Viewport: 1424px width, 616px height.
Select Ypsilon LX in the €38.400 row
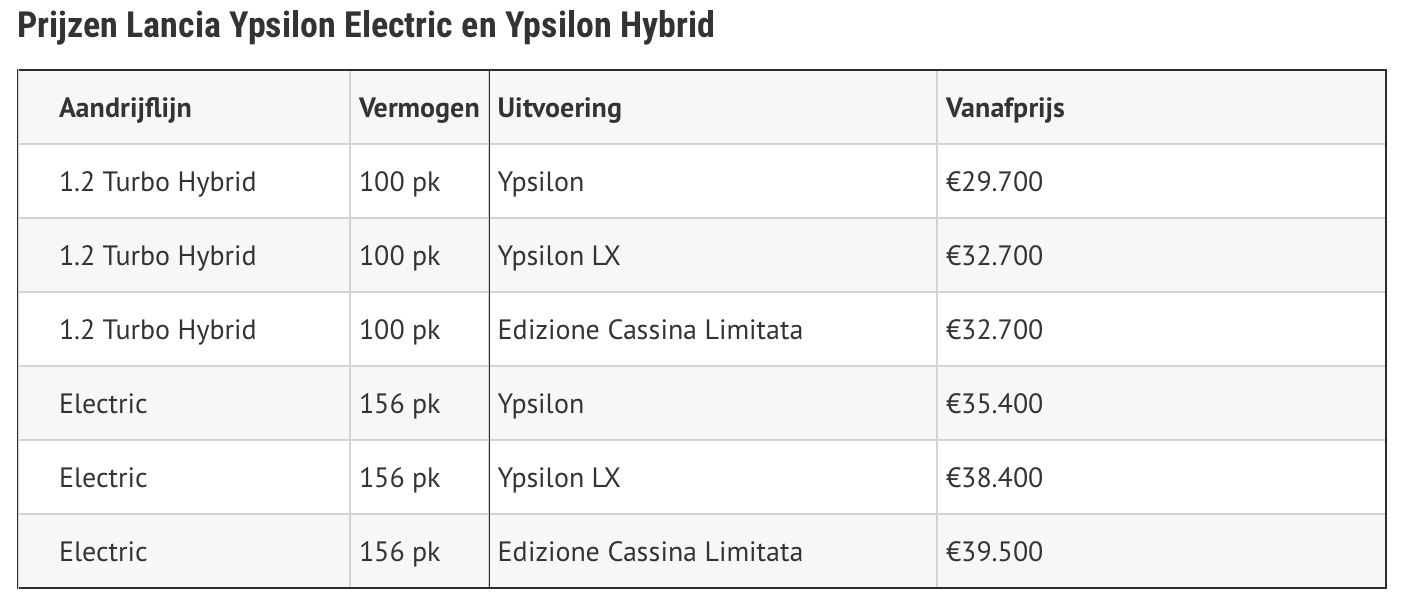tap(559, 478)
